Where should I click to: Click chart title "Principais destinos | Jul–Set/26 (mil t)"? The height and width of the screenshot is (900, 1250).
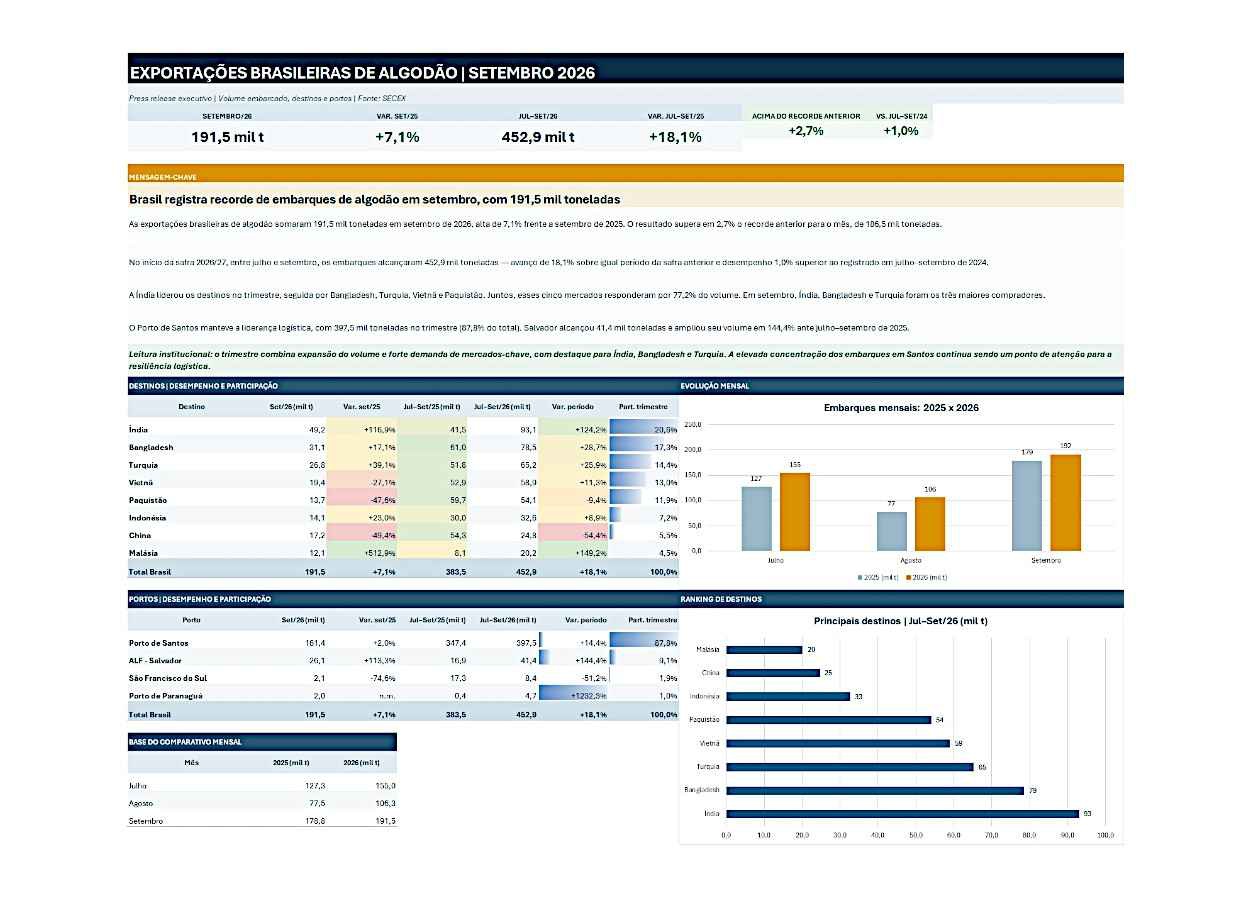point(901,621)
